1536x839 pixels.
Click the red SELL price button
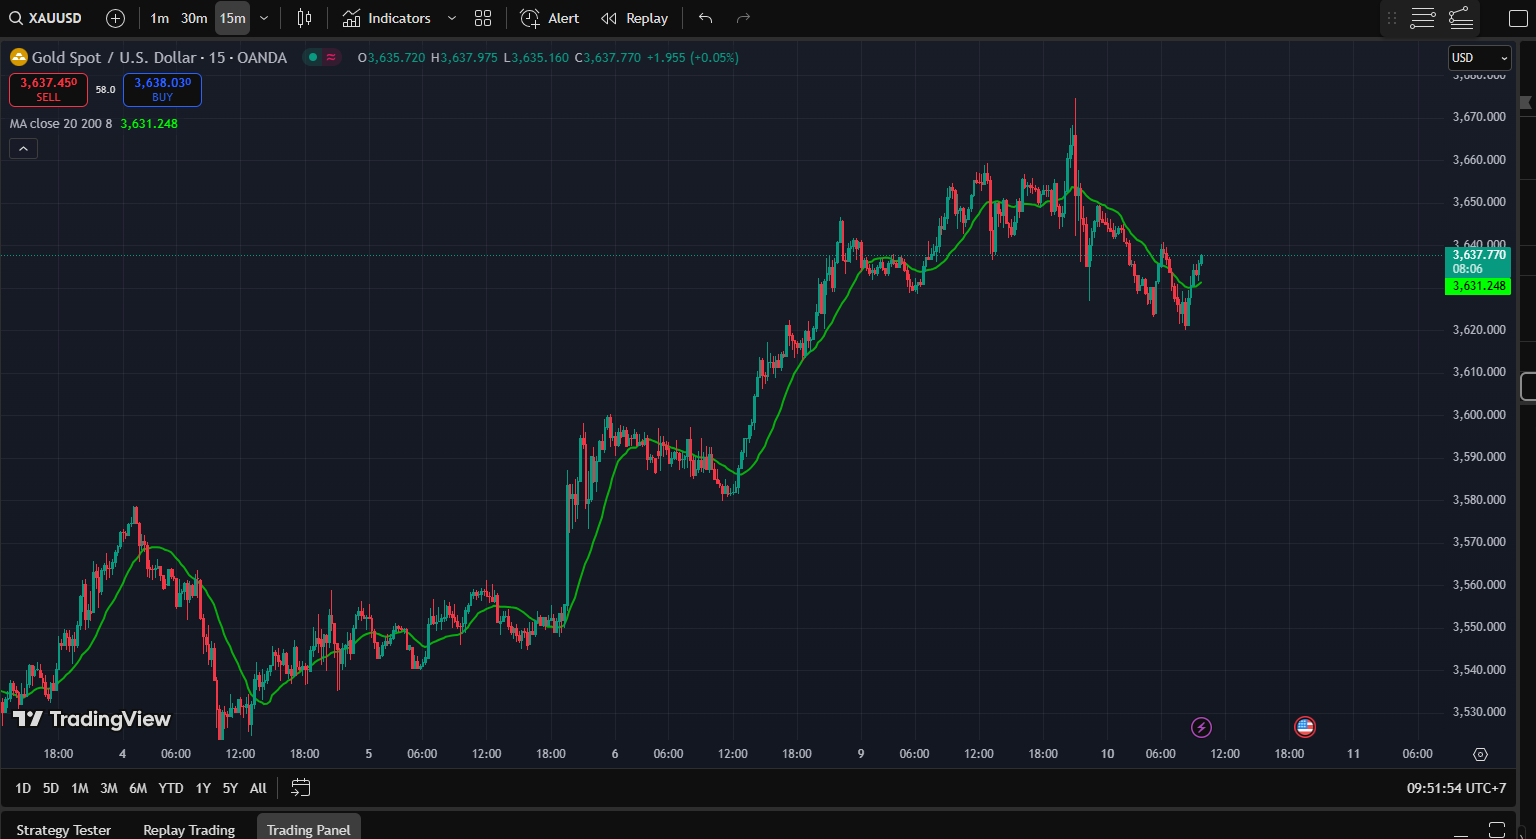[x=48, y=89]
